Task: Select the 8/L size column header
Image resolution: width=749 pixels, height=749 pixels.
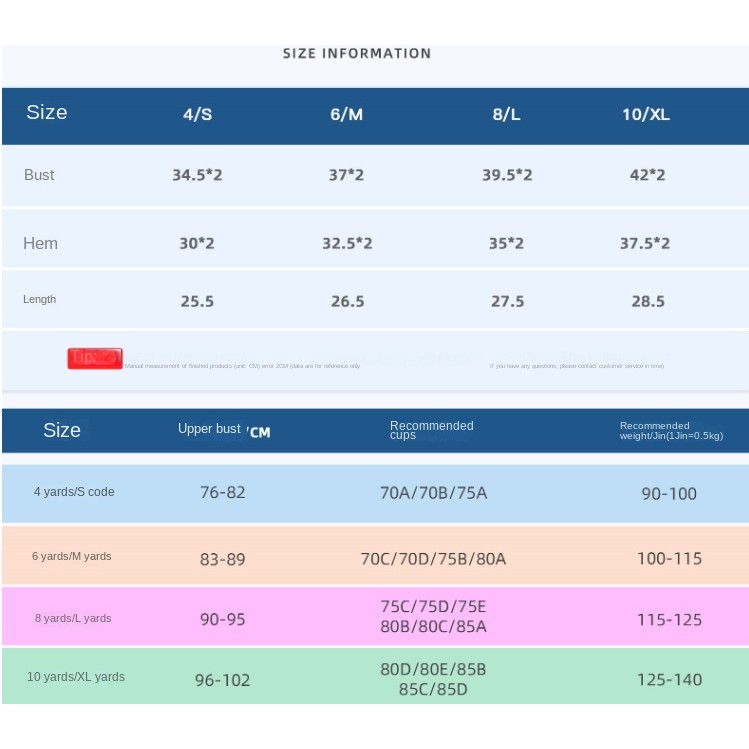Action: tap(506, 114)
